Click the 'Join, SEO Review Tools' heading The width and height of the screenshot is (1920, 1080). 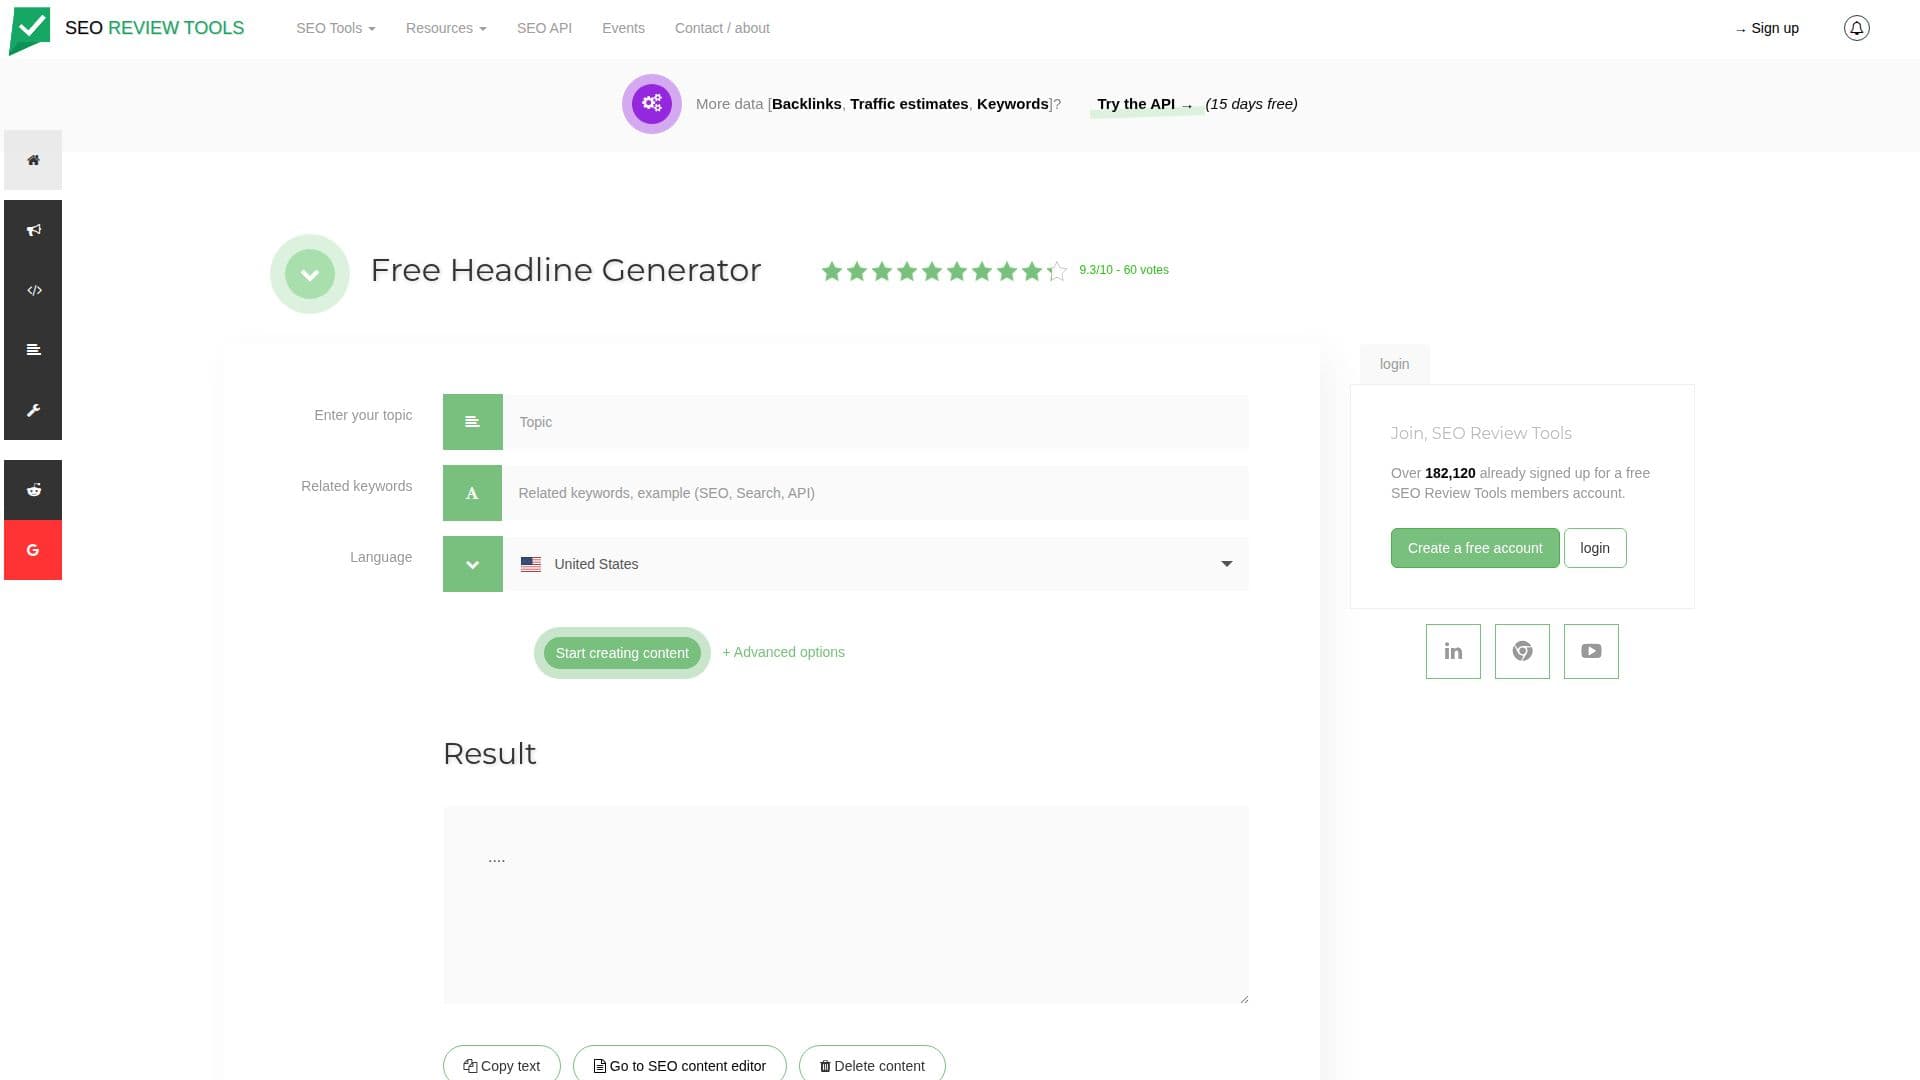[1481, 433]
